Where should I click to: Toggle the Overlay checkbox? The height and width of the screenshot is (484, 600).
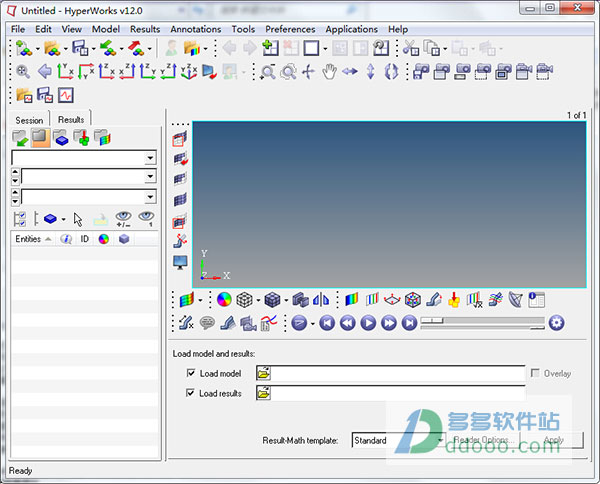535,373
